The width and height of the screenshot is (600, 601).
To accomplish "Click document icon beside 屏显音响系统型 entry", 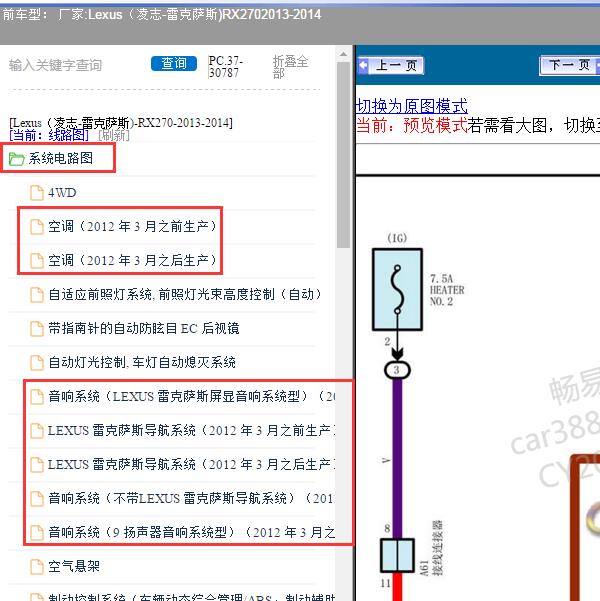I will [37, 397].
